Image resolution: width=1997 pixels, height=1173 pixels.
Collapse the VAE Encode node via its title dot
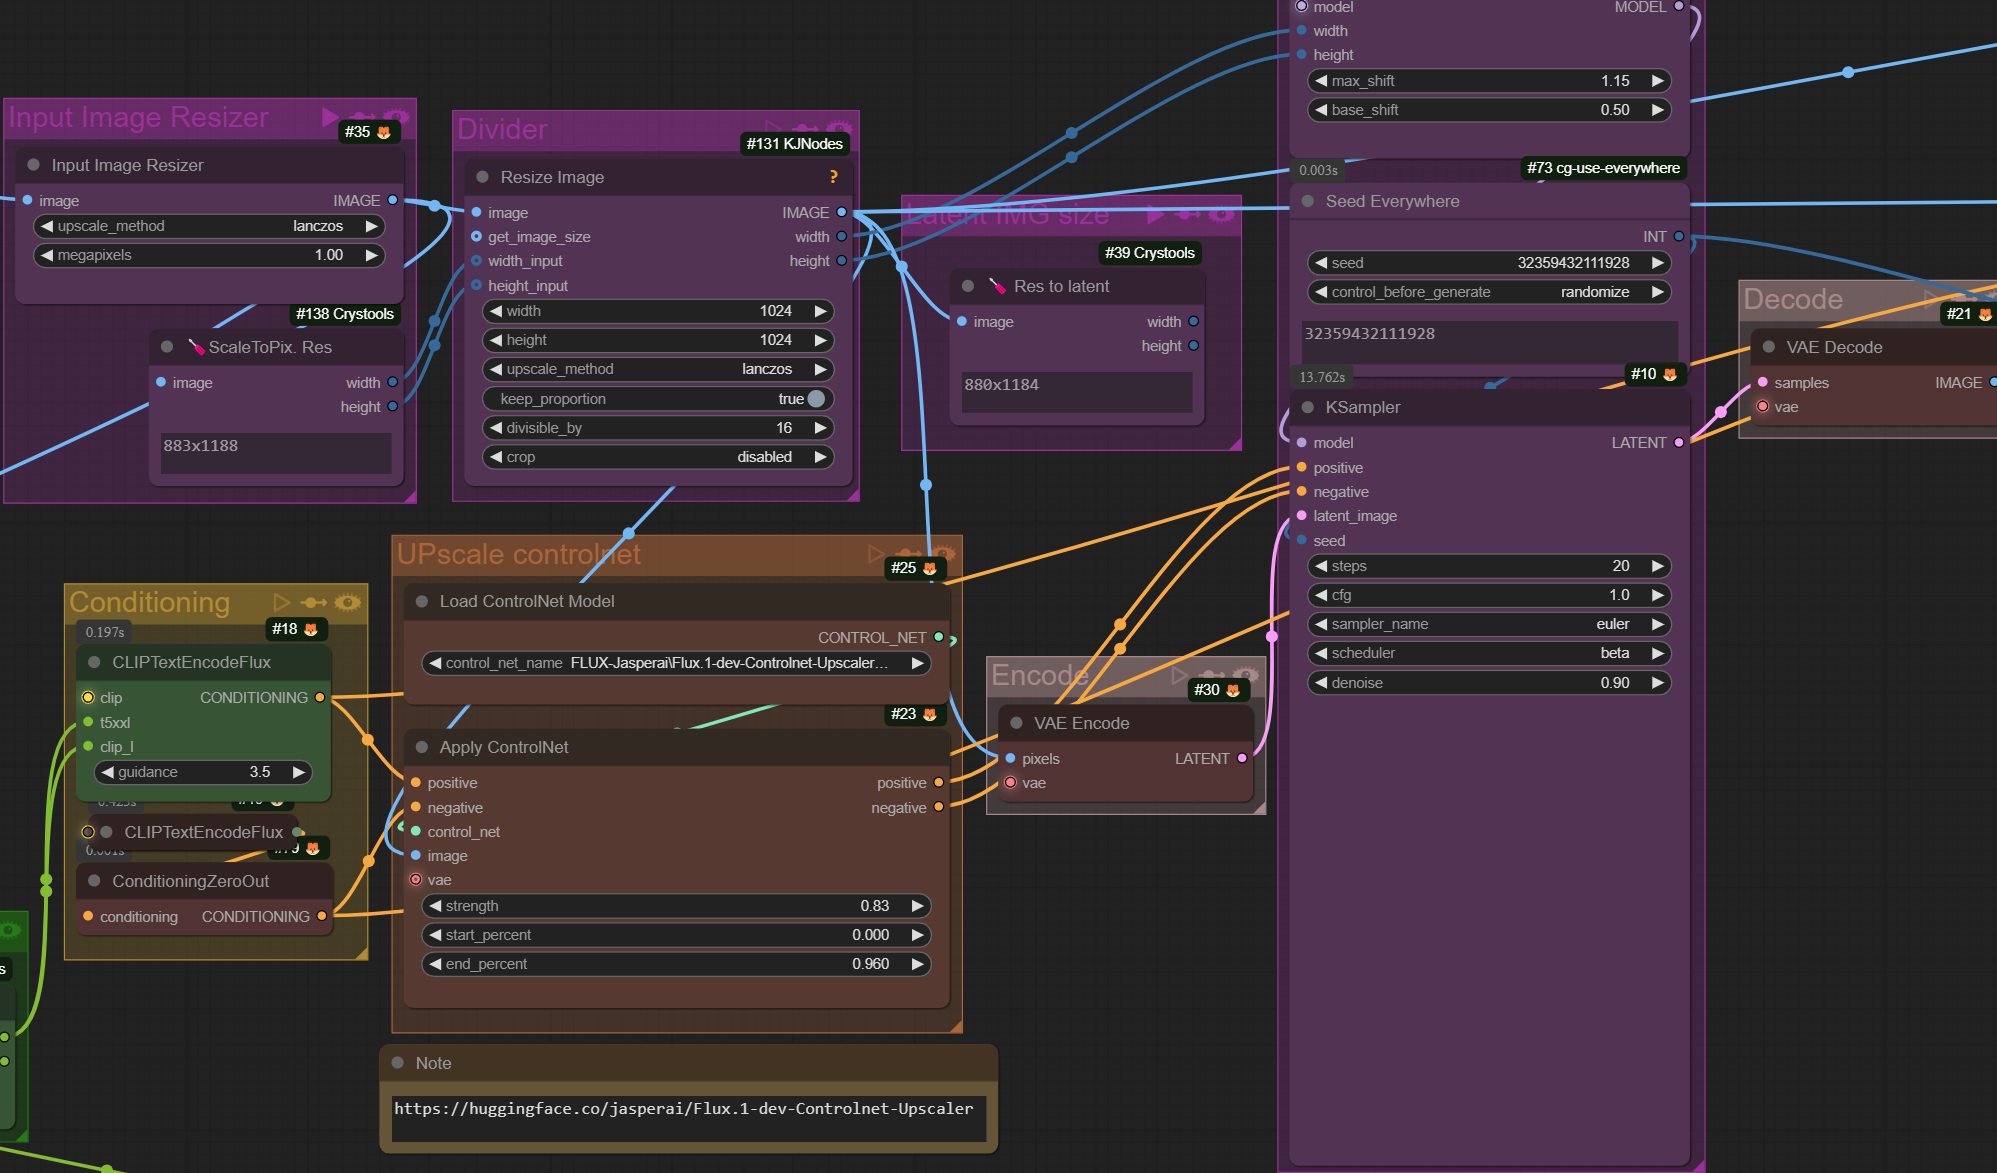(1016, 723)
